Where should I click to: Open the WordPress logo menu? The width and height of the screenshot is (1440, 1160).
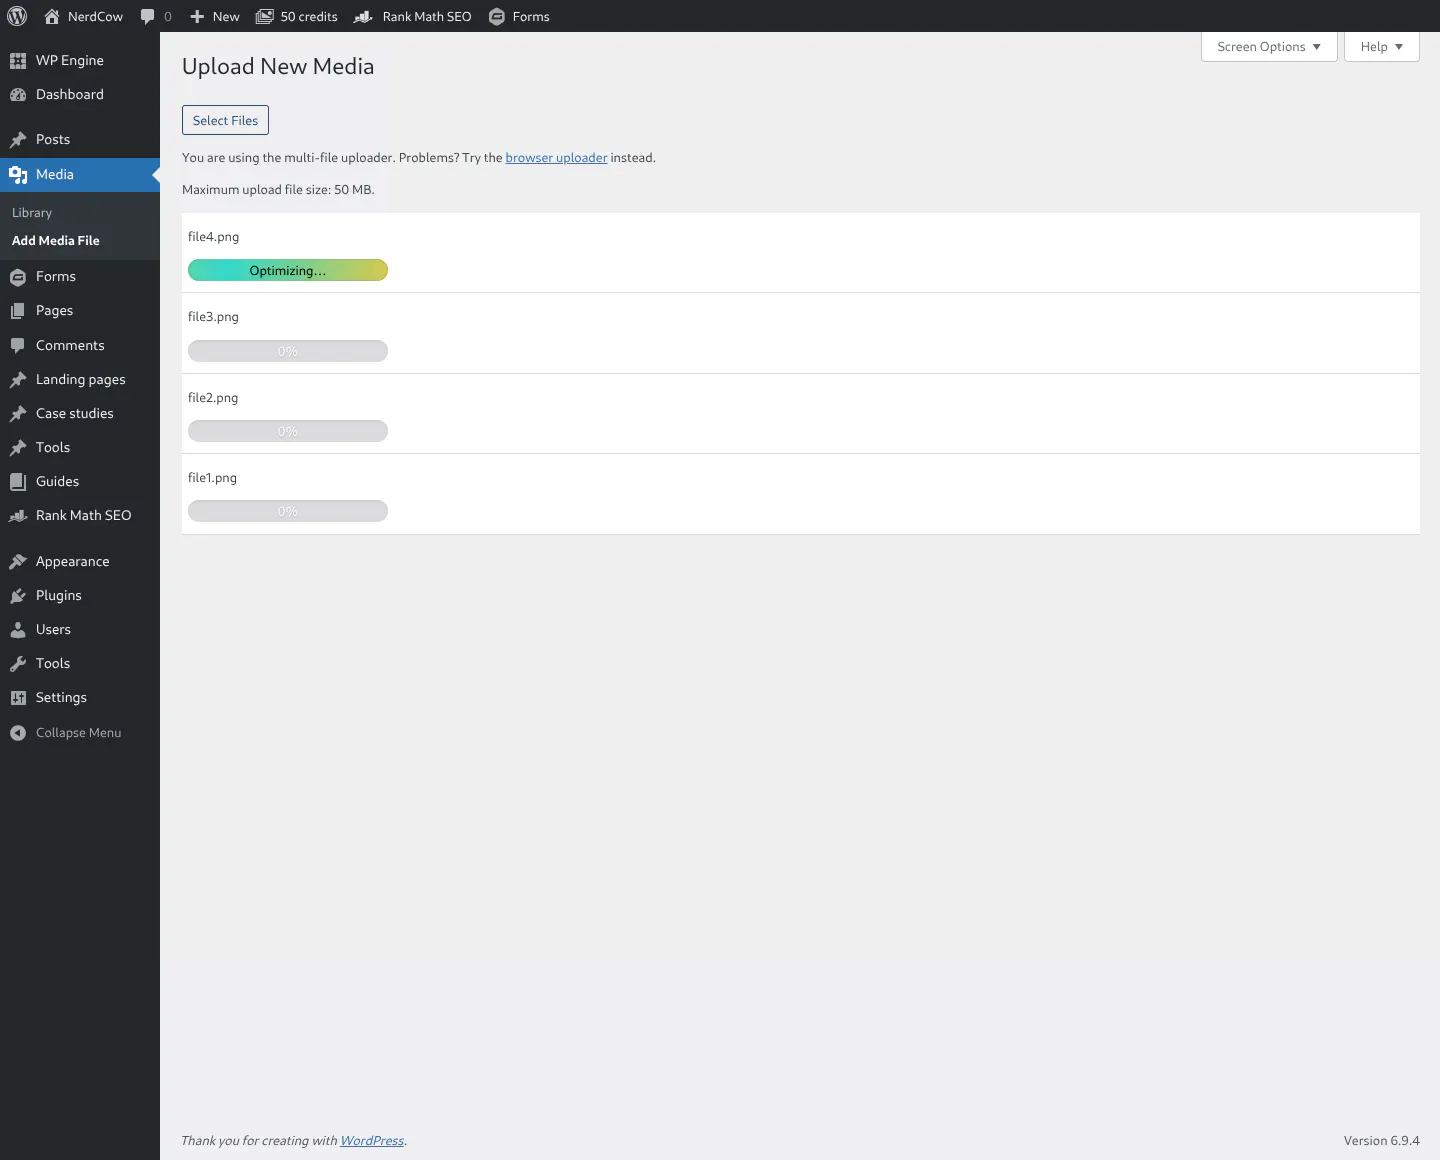click(17, 16)
